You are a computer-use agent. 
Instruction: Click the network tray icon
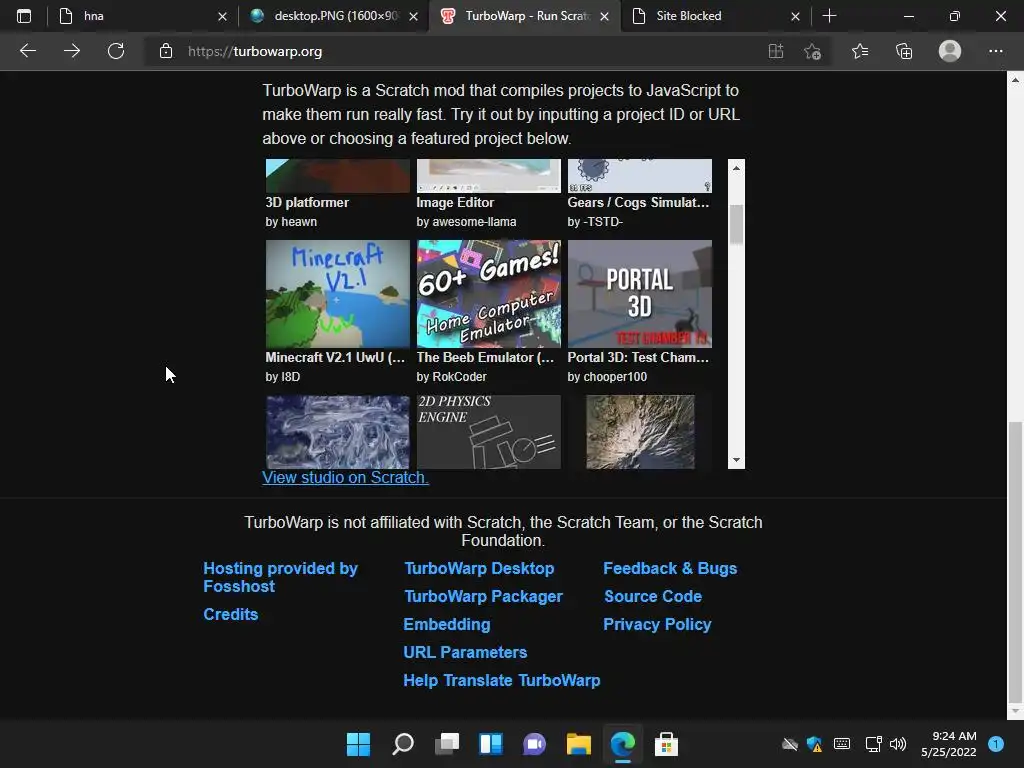[873, 744]
